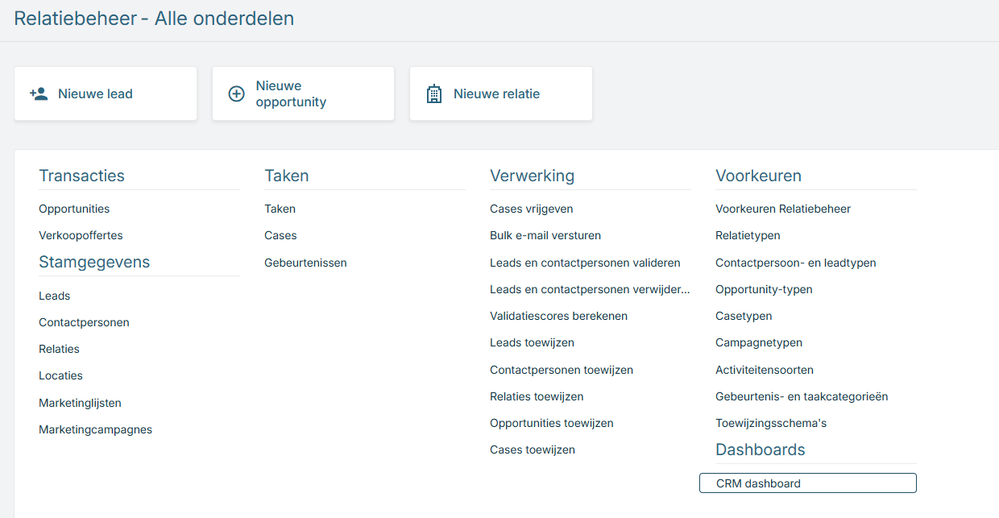Open the Opportunities link under Transacties

74,209
